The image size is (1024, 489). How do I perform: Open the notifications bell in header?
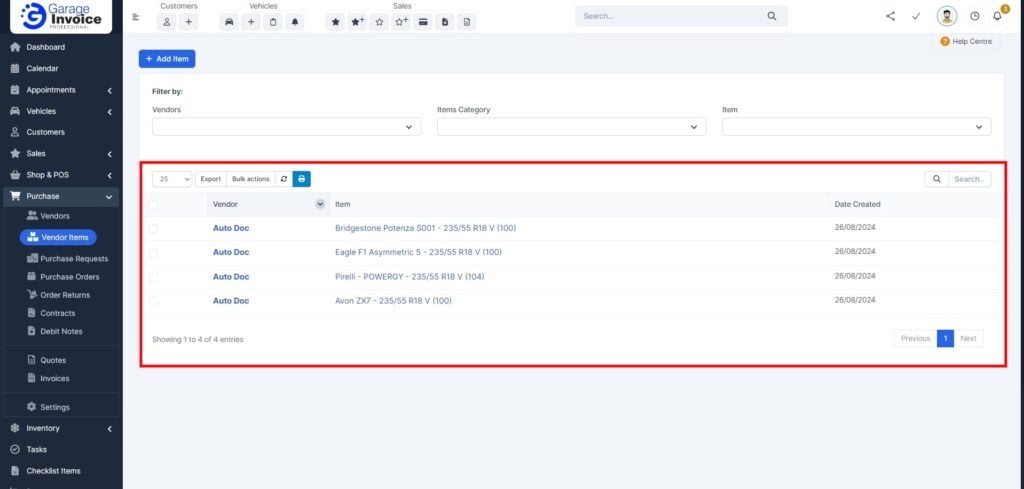coord(997,16)
